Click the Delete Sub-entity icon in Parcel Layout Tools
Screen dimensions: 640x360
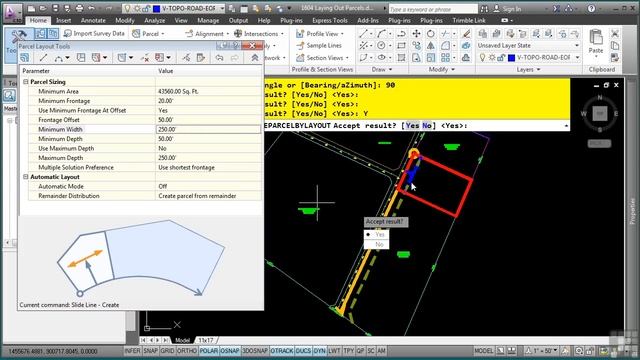144,58
